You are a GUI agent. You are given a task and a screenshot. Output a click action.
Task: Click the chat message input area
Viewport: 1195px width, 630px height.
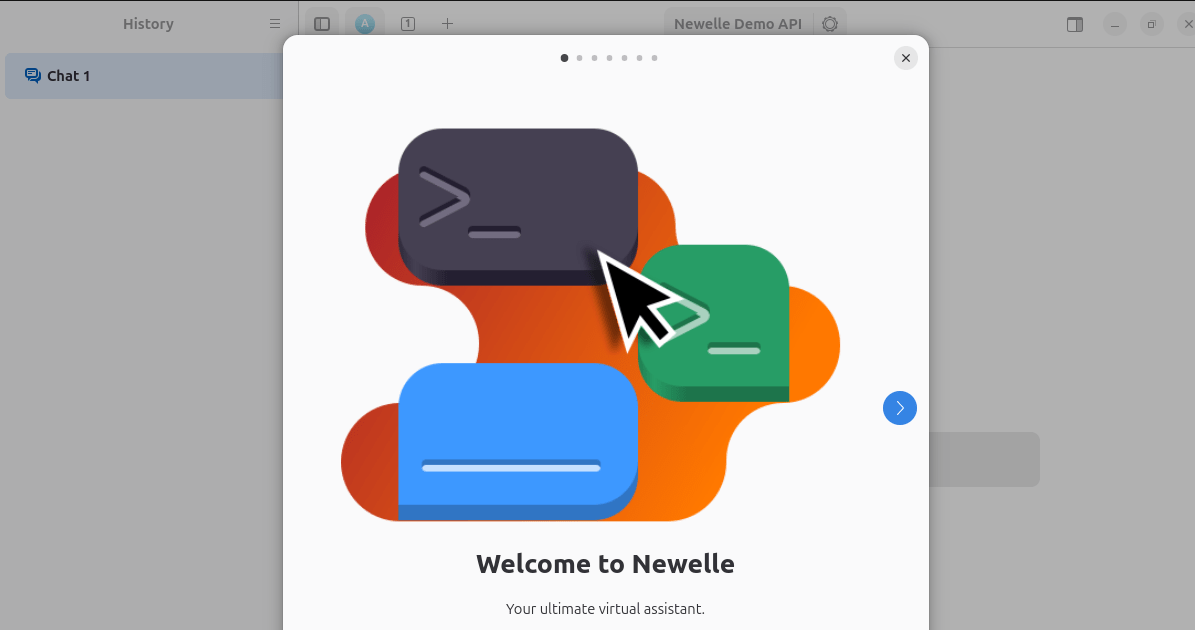pos(985,459)
